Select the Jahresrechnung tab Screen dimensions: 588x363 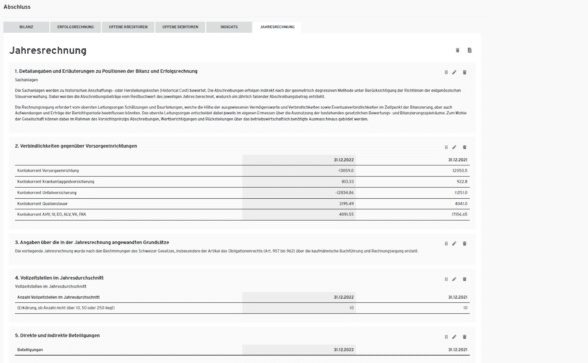[277, 27]
